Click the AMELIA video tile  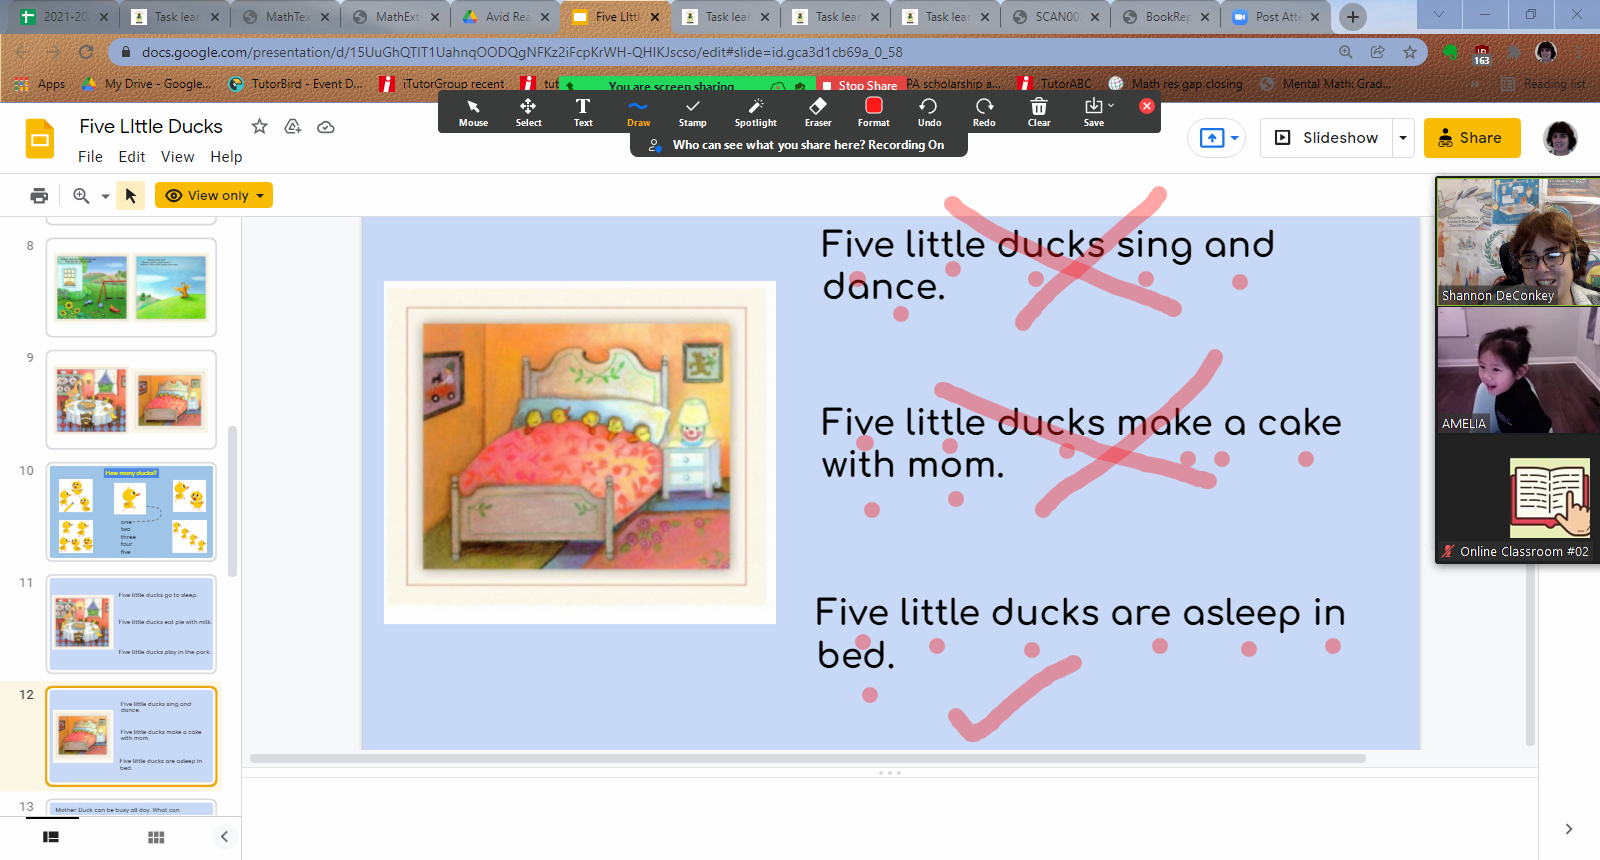(x=1517, y=370)
